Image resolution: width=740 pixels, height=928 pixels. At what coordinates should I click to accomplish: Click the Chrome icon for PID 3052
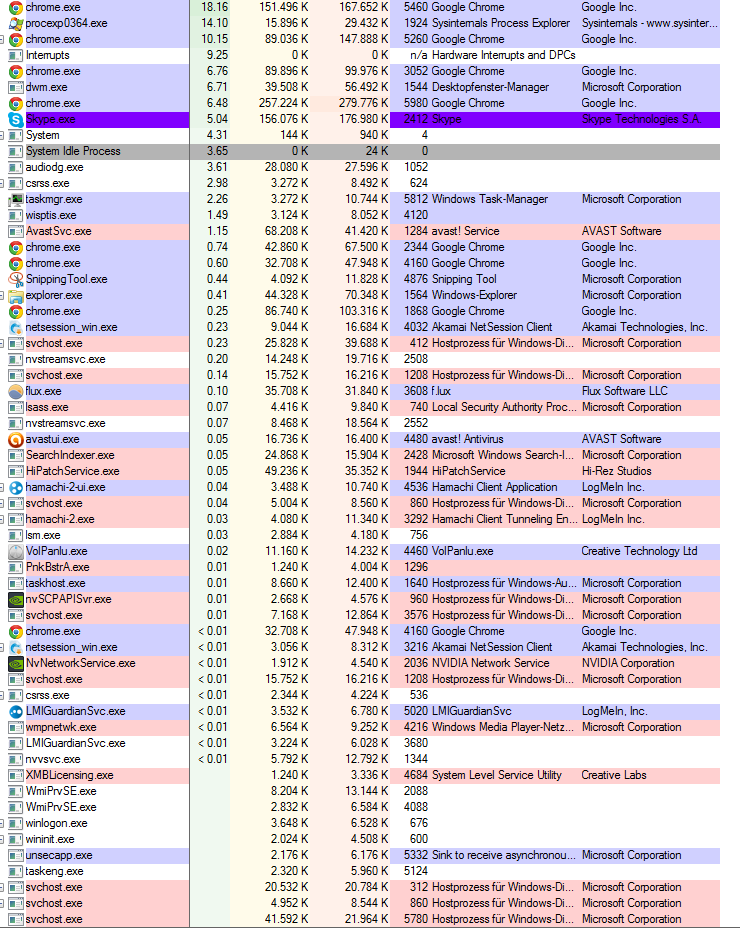pos(16,71)
